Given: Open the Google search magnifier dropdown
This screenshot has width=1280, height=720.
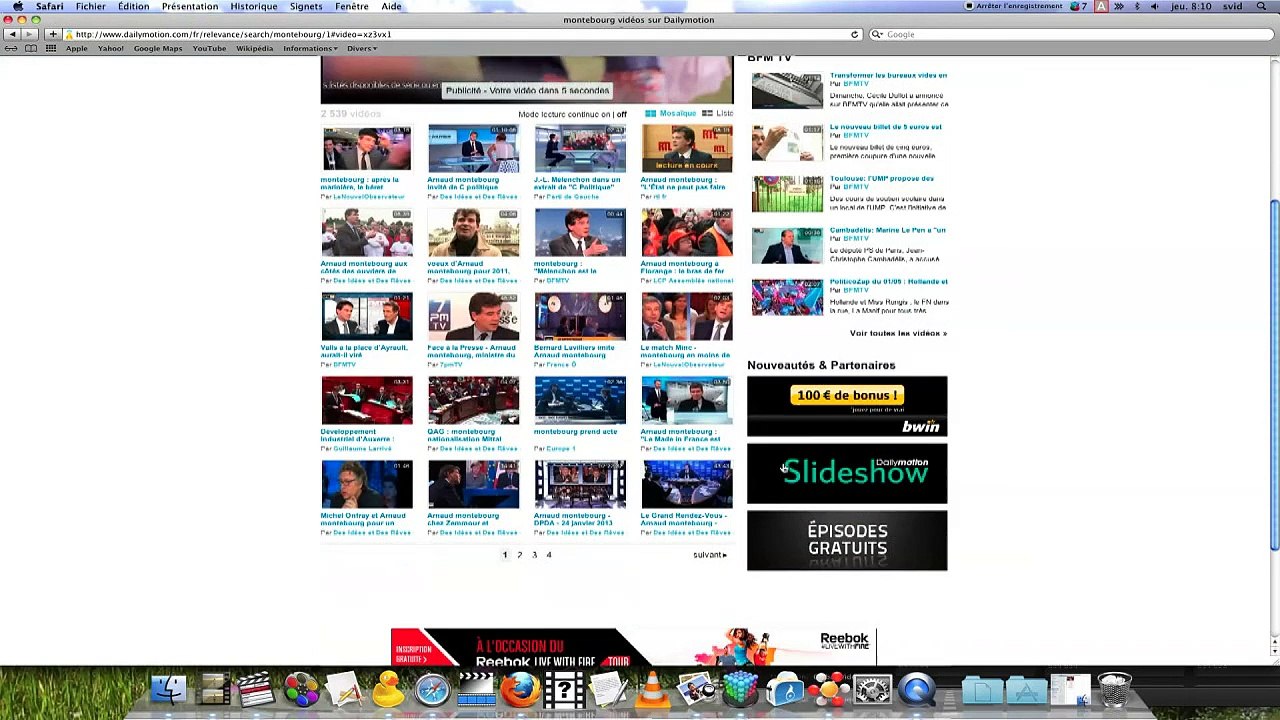Looking at the screenshot, I should coord(878,34).
